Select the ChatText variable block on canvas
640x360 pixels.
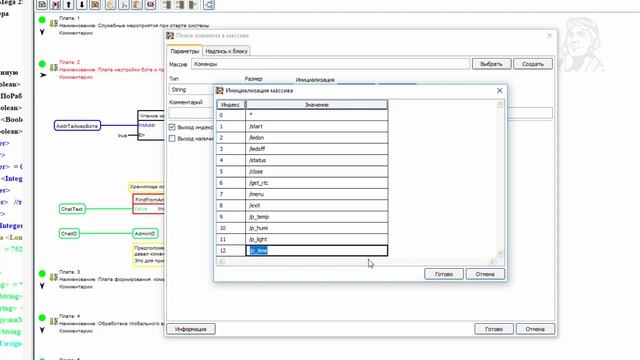tap(72, 209)
